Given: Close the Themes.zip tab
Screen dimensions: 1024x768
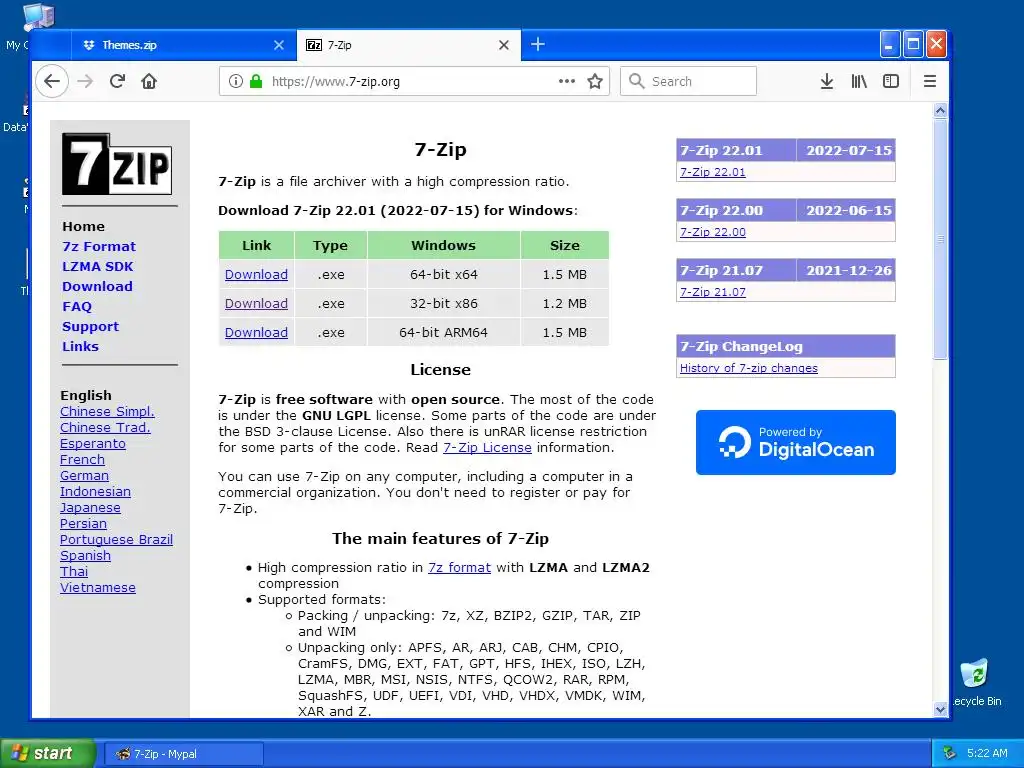Looking at the screenshot, I should point(279,45).
